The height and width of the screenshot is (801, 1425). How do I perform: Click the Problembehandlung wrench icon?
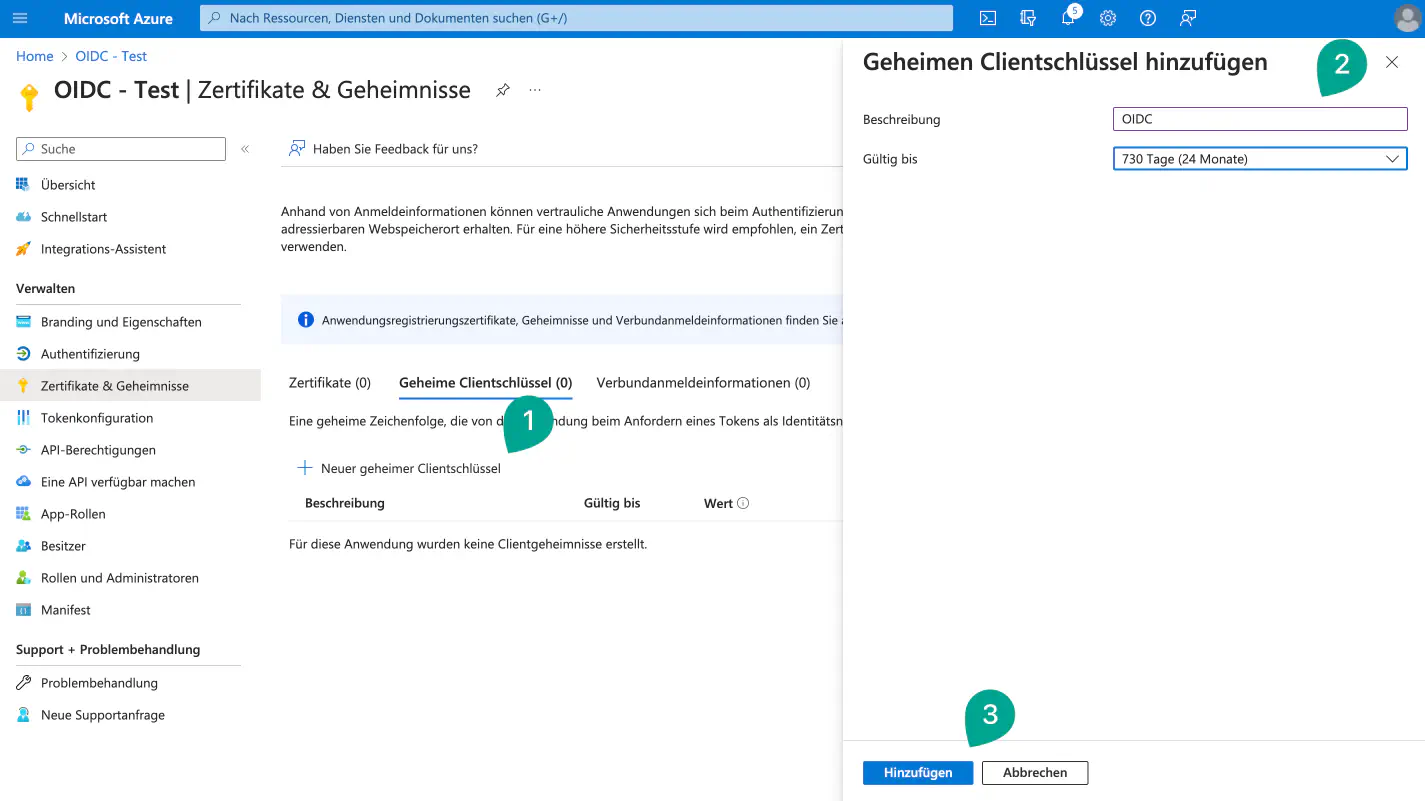(23, 683)
